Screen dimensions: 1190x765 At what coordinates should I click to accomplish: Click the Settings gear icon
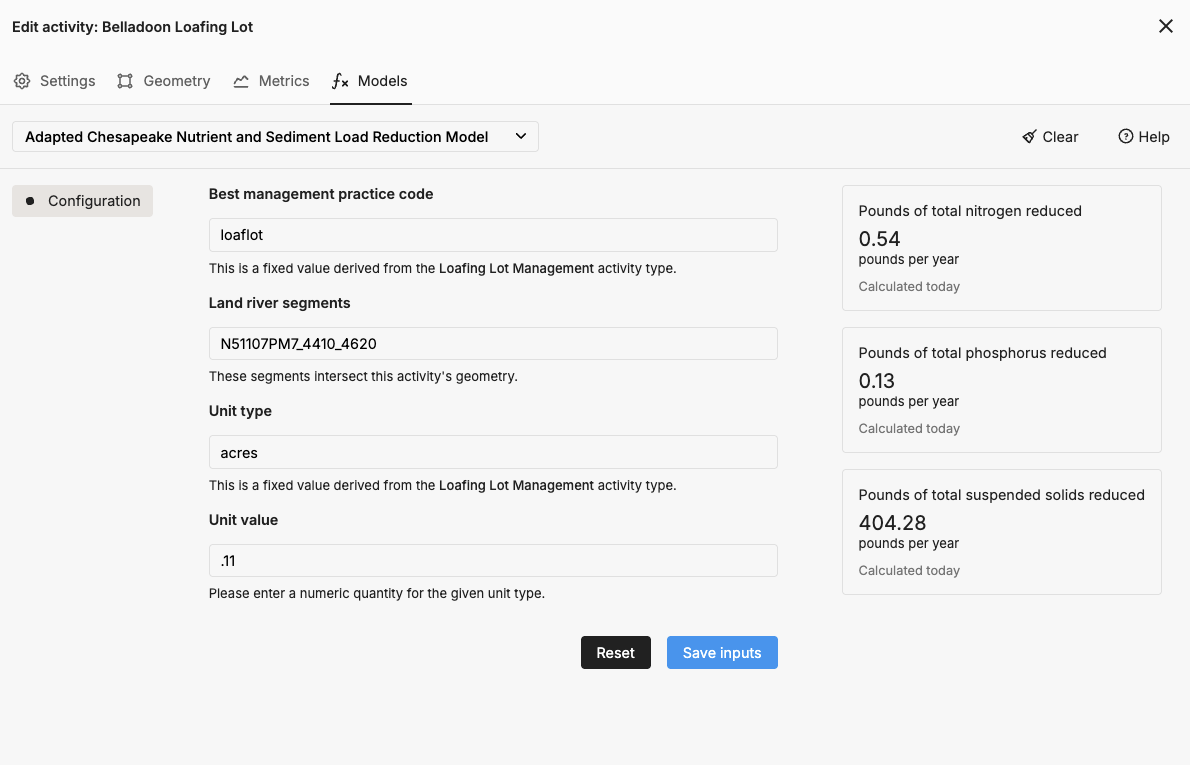pos(22,81)
